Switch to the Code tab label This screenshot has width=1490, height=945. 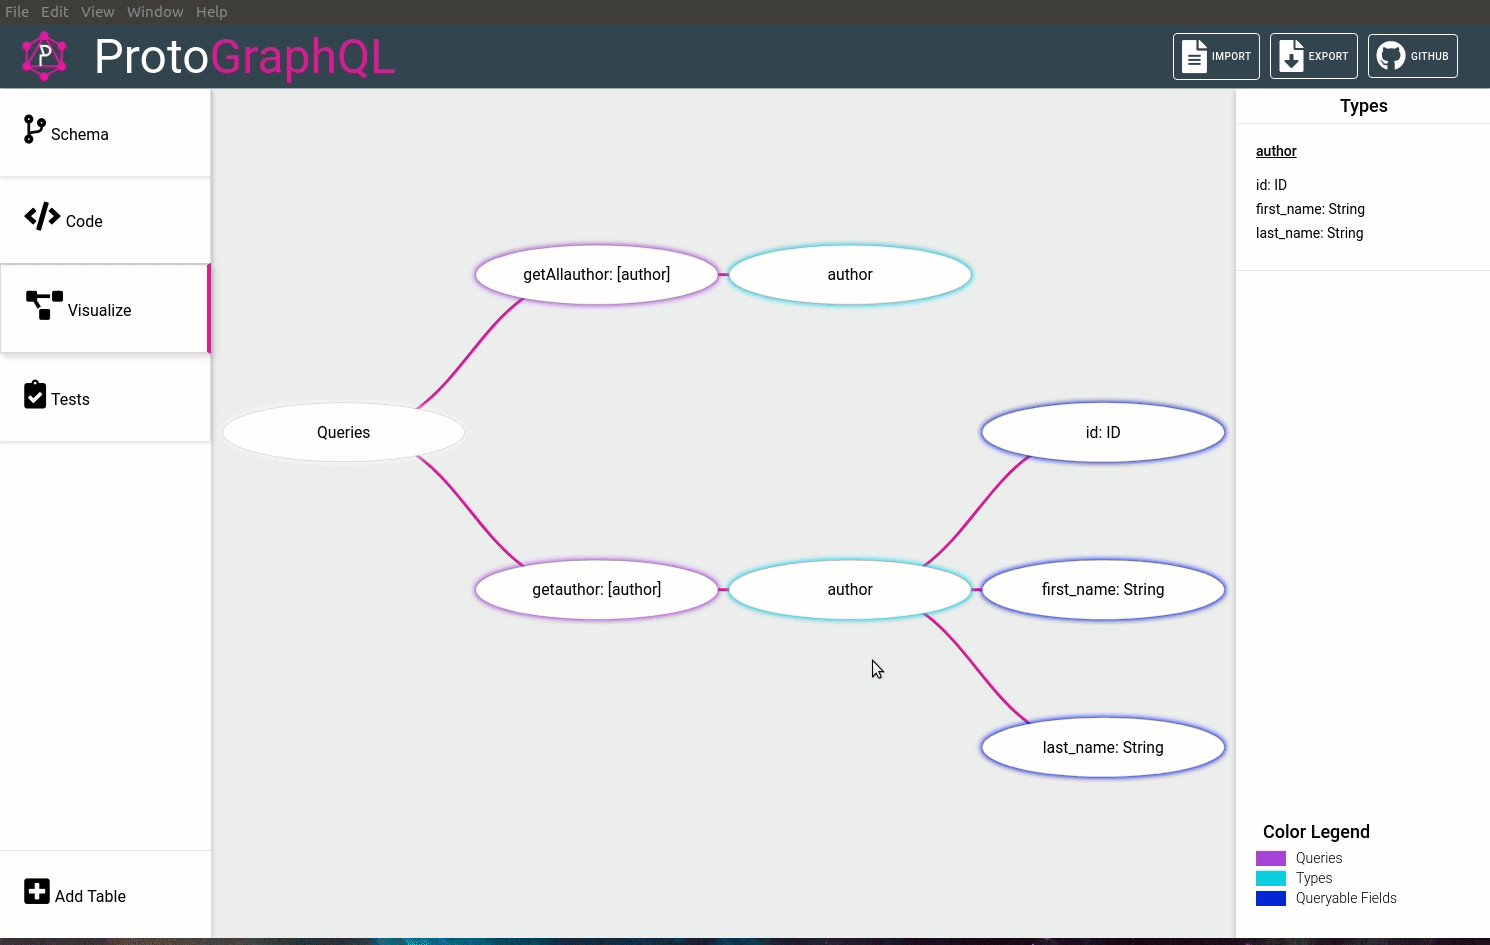point(84,221)
